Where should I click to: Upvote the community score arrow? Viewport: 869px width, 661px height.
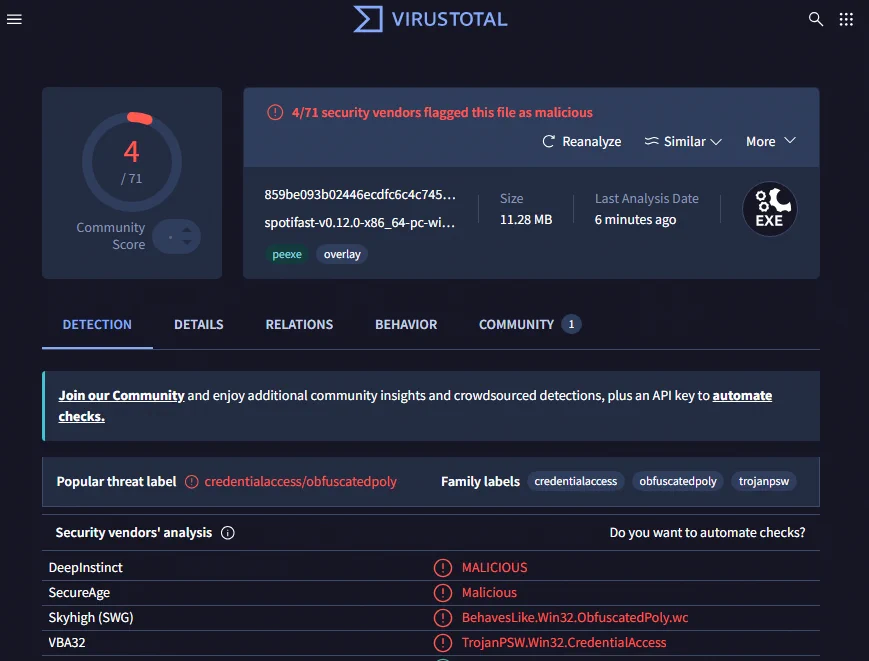(187, 229)
